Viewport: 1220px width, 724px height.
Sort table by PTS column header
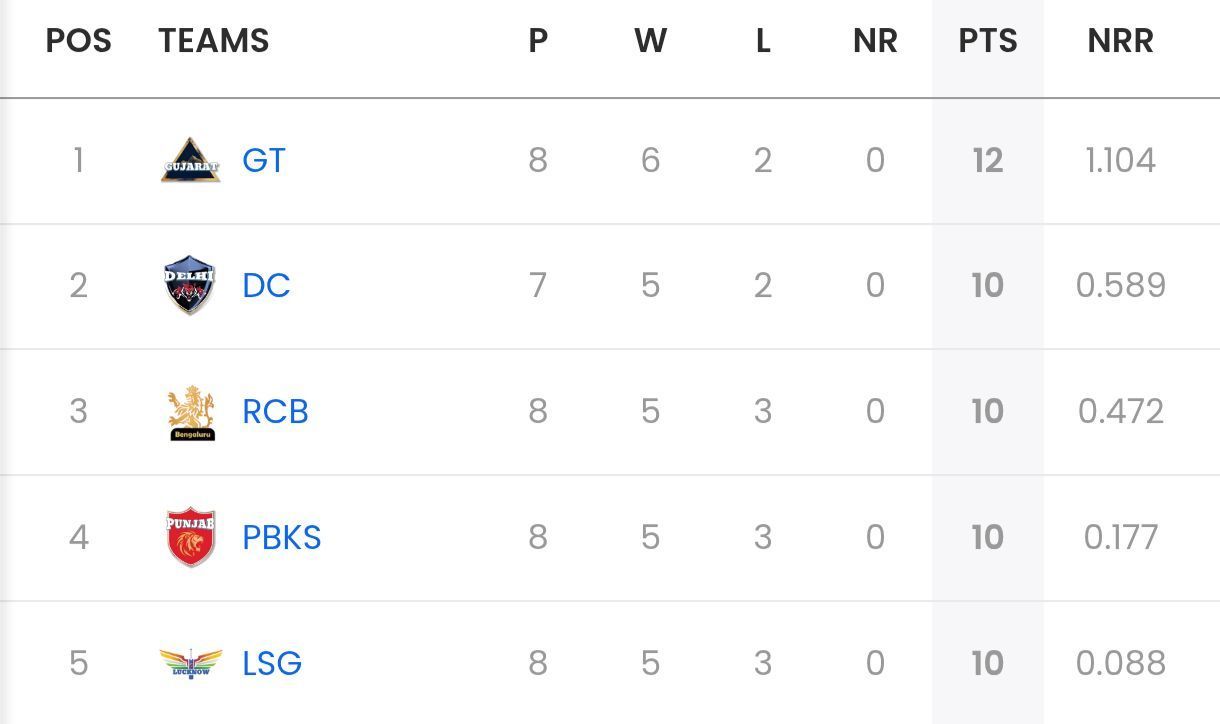988,41
